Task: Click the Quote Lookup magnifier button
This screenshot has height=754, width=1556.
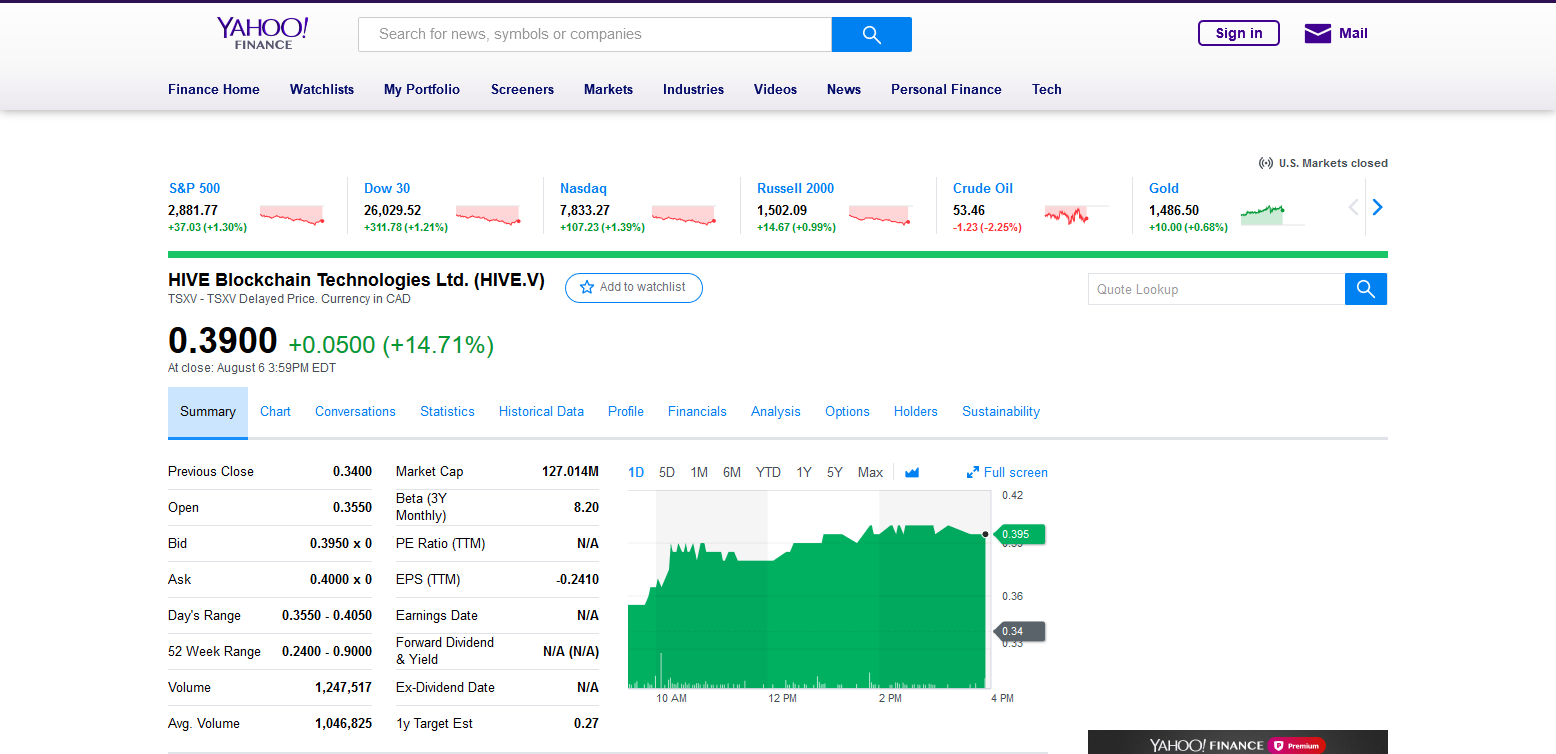Action: (x=1365, y=289)
